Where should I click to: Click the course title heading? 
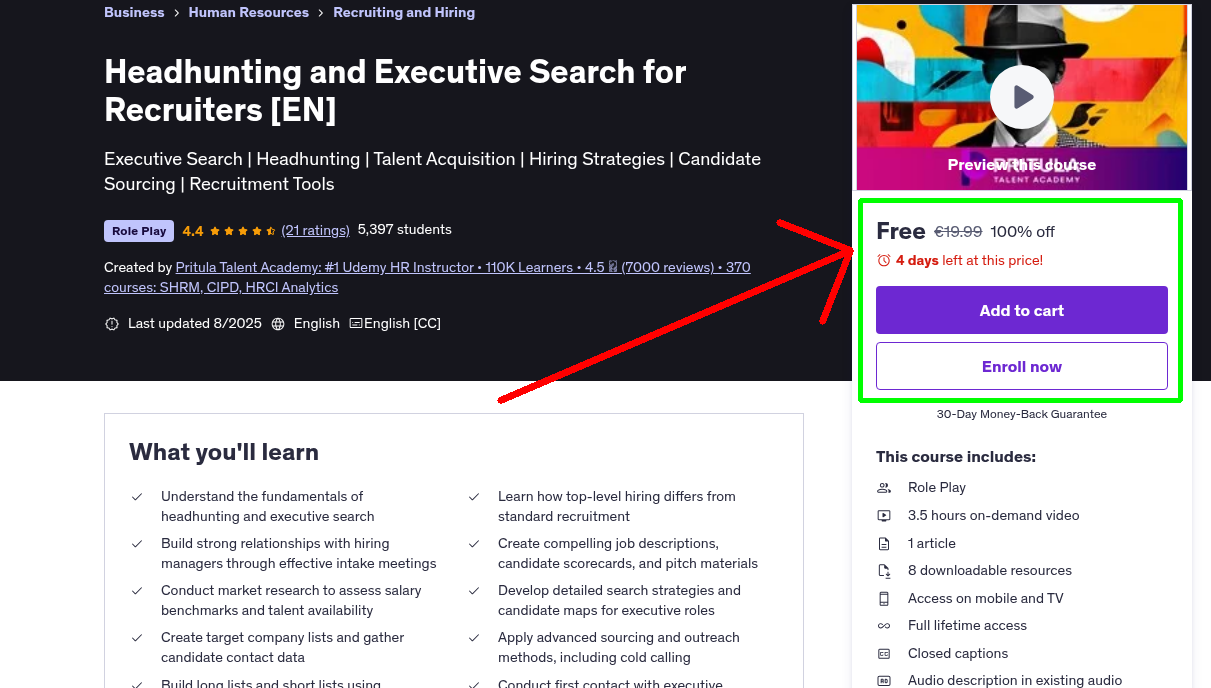click(x=395, y=90)
